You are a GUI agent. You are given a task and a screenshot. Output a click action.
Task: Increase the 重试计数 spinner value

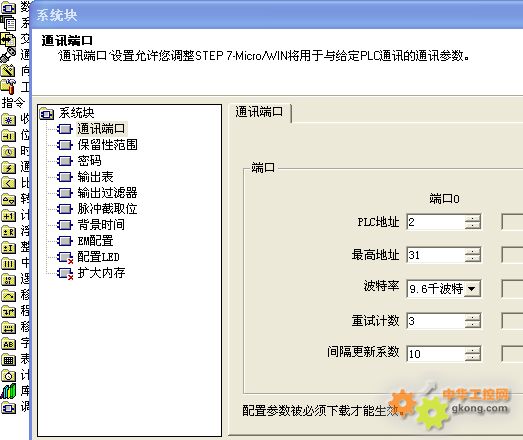pyautogui.click(x=473, y=318)
